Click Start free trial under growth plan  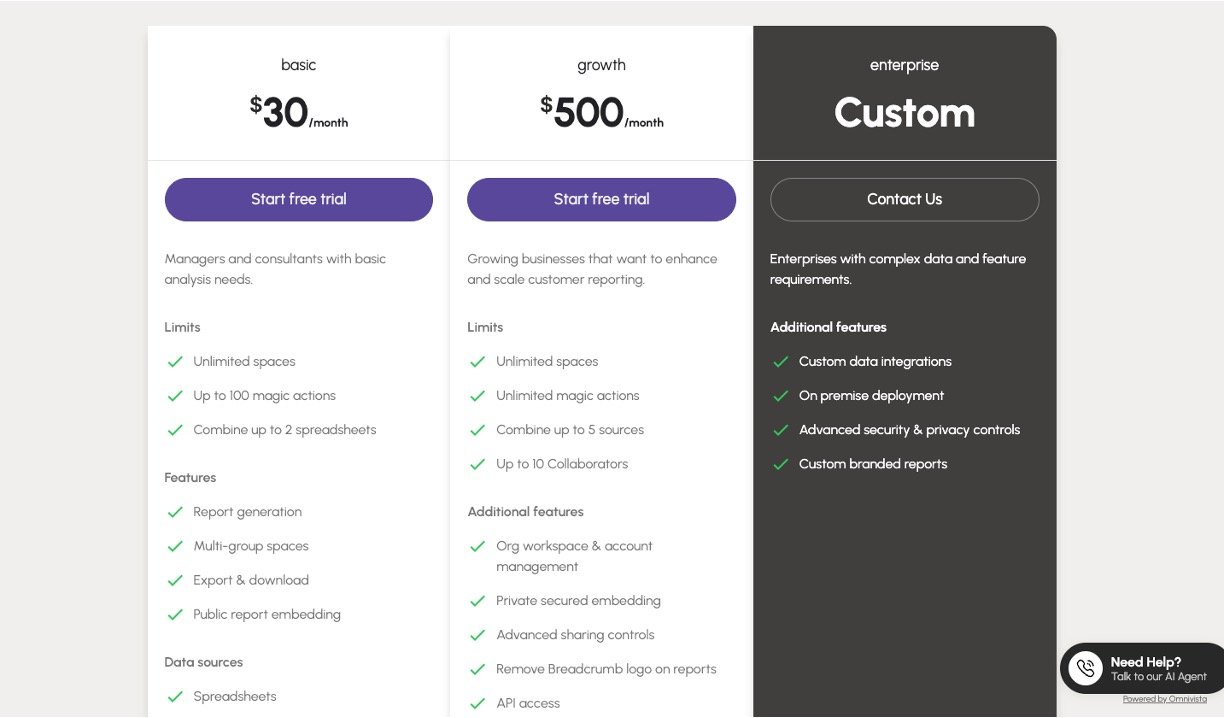(x=601, y=199)
